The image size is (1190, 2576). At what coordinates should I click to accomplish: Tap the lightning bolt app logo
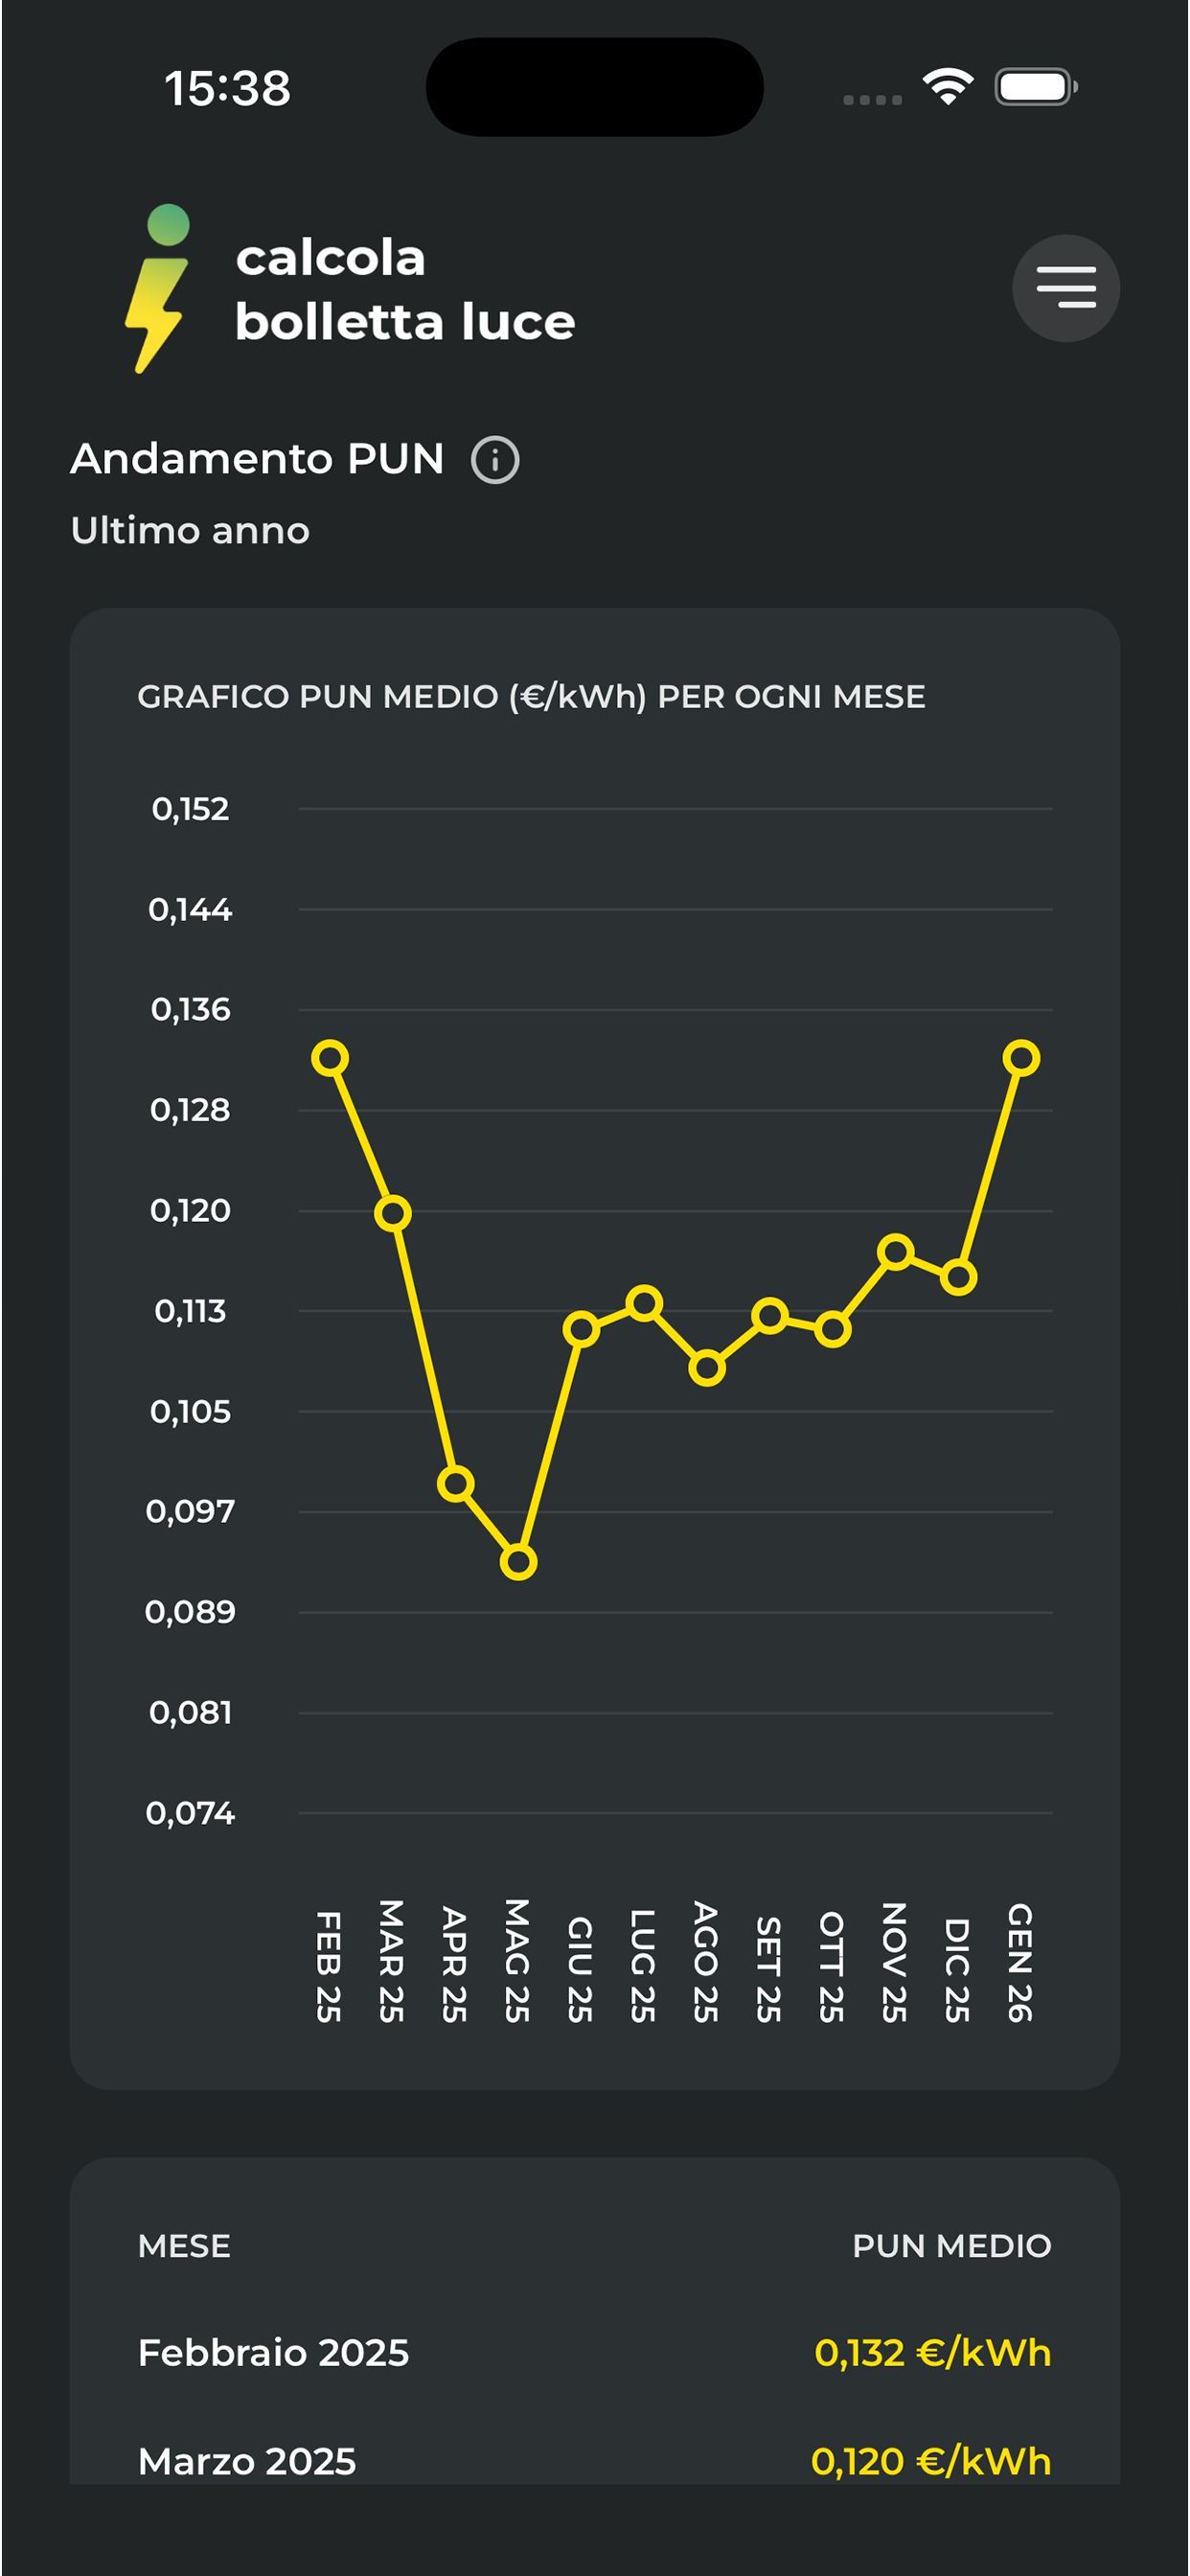[x=159, y=288]
